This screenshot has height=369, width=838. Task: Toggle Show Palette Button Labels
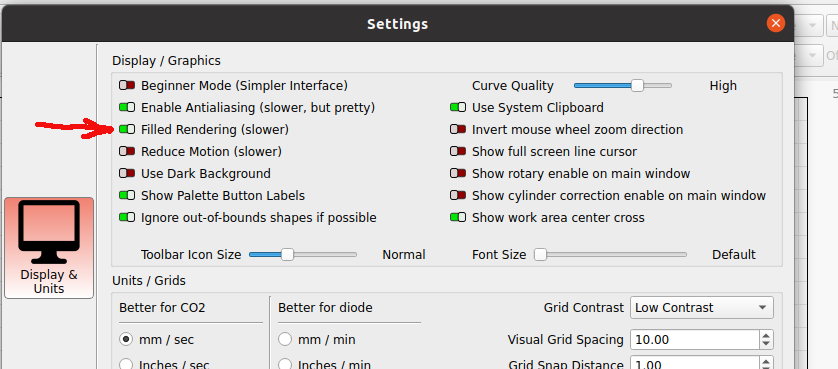coord(127,196)
